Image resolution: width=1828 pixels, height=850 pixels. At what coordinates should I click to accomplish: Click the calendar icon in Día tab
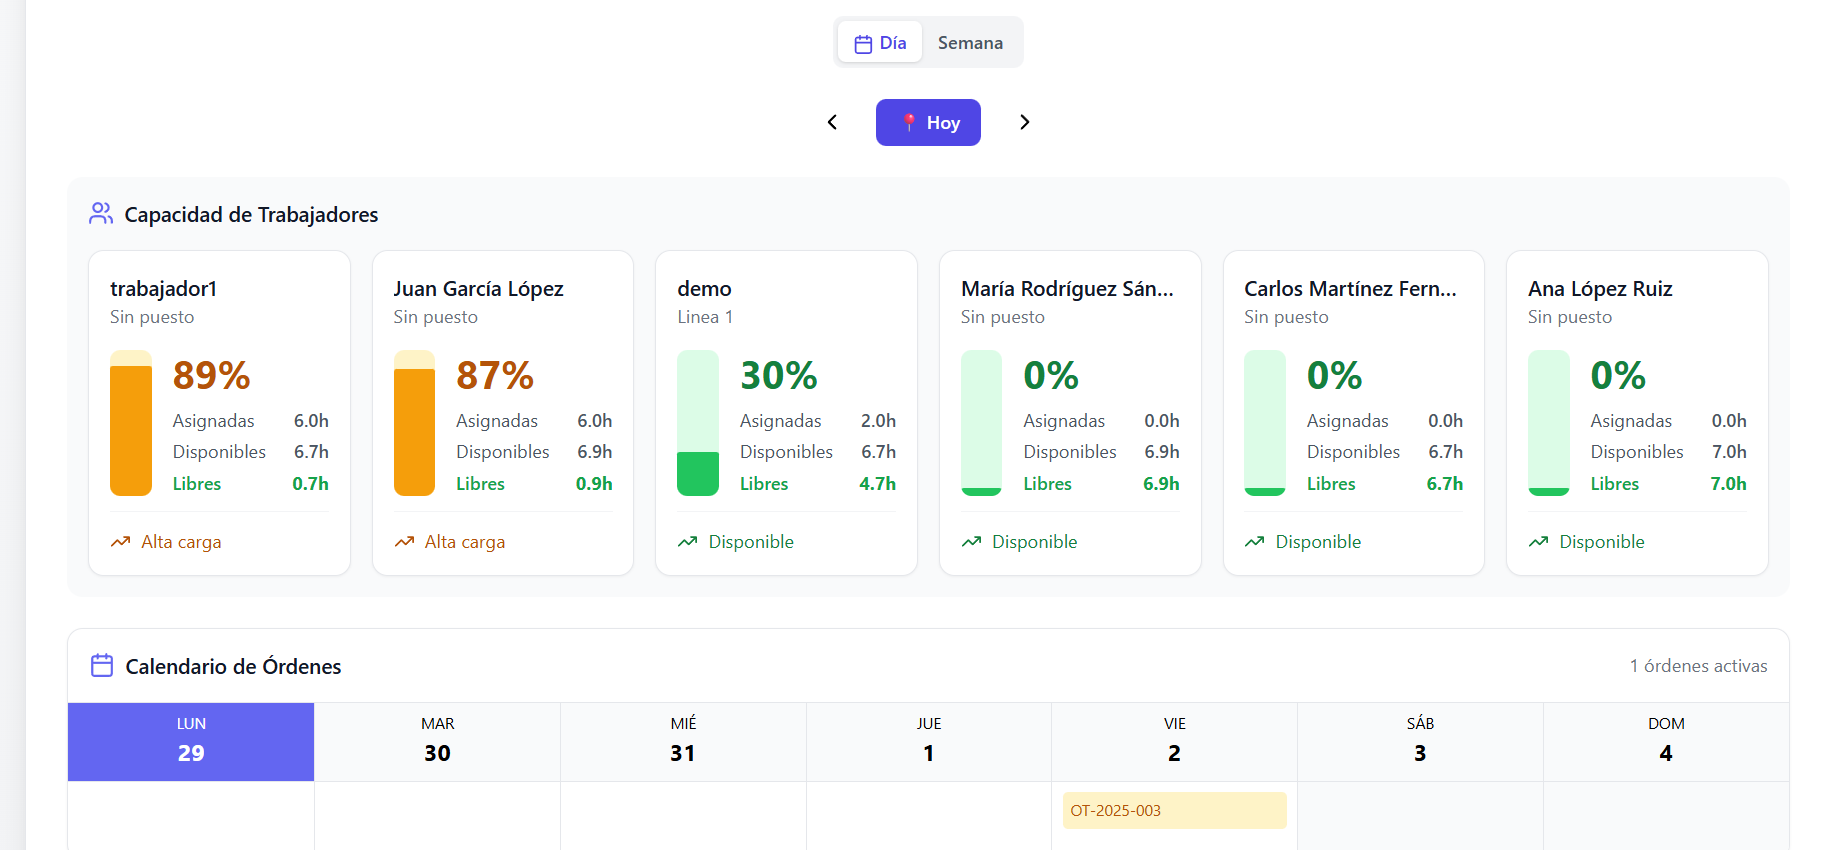863,44
